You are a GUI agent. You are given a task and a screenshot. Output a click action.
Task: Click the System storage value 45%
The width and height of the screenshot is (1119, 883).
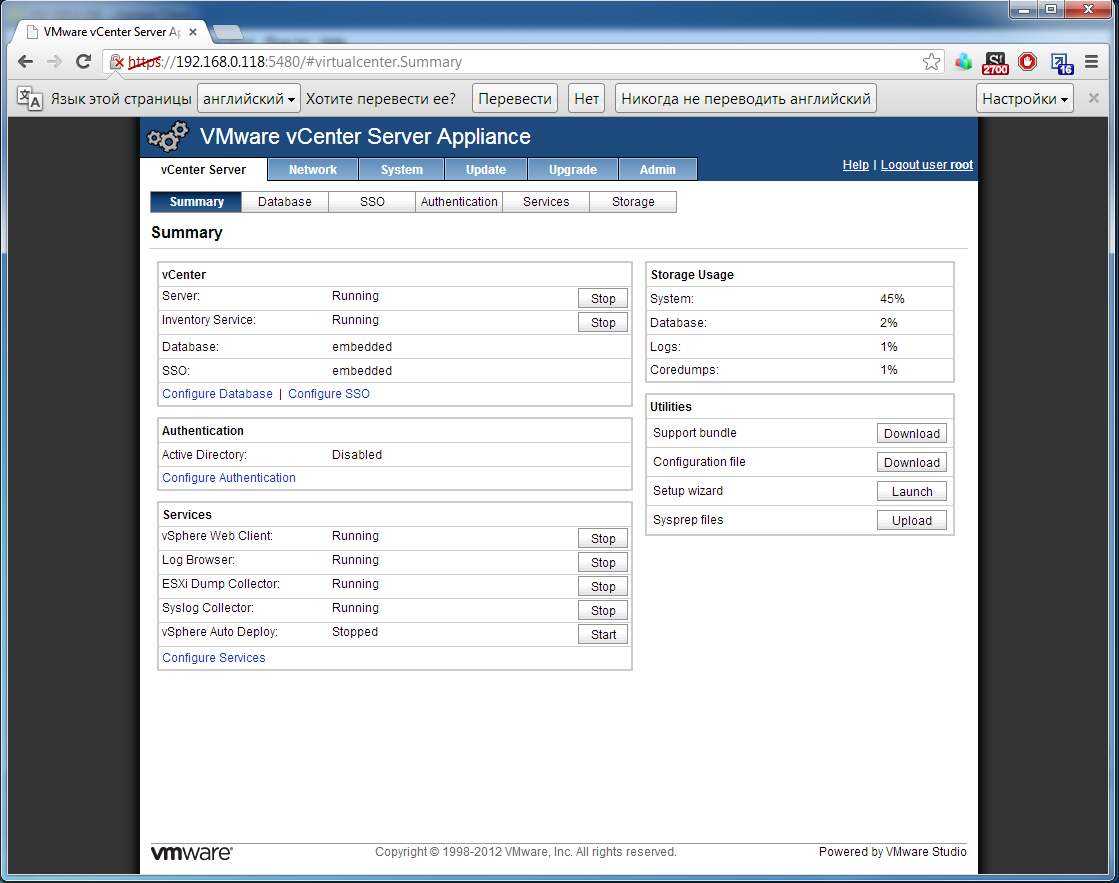click(892, 299)
